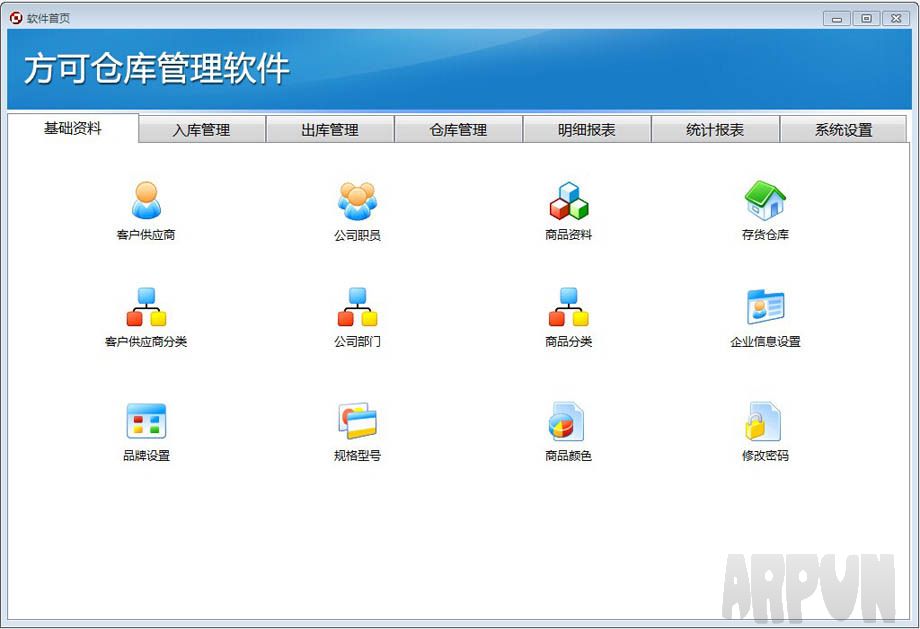Select the 基础资料 tab
Viewport: 920px width, 629px height.
(71, 129)
